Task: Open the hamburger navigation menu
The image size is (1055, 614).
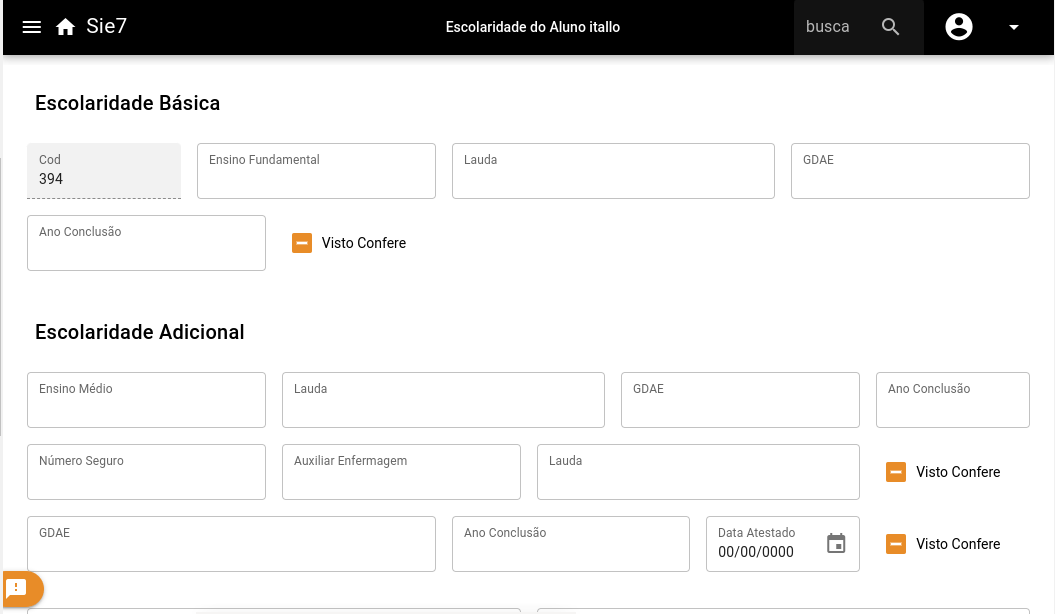Action: click(32, 27)
